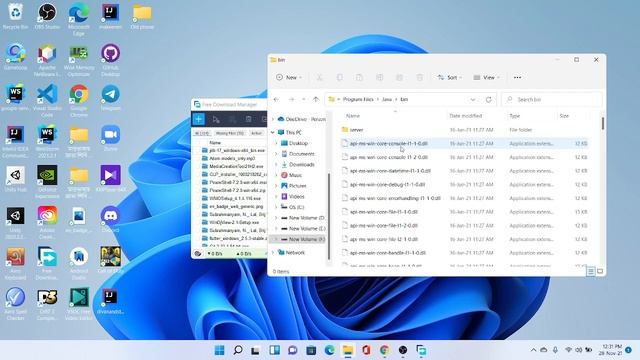
Task: Switch to large thumbnails view in Explorer status bar
Action: tap(600, 271)
